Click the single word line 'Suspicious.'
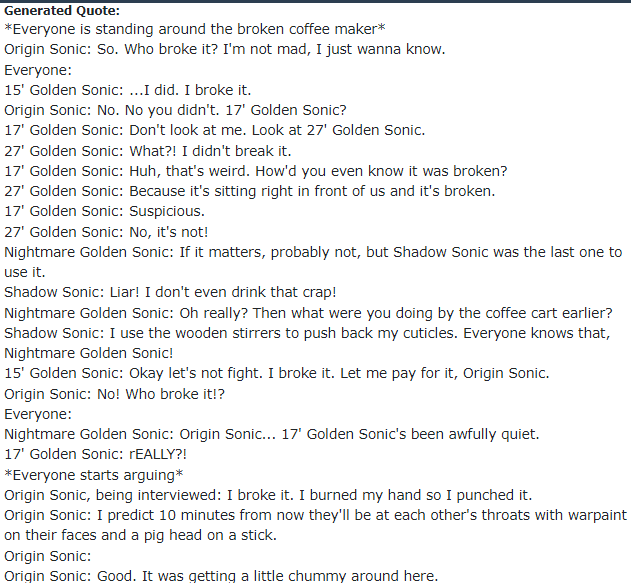Image resolution: width=631 pixels, height=583 pixels. click(x=104, y=212)
